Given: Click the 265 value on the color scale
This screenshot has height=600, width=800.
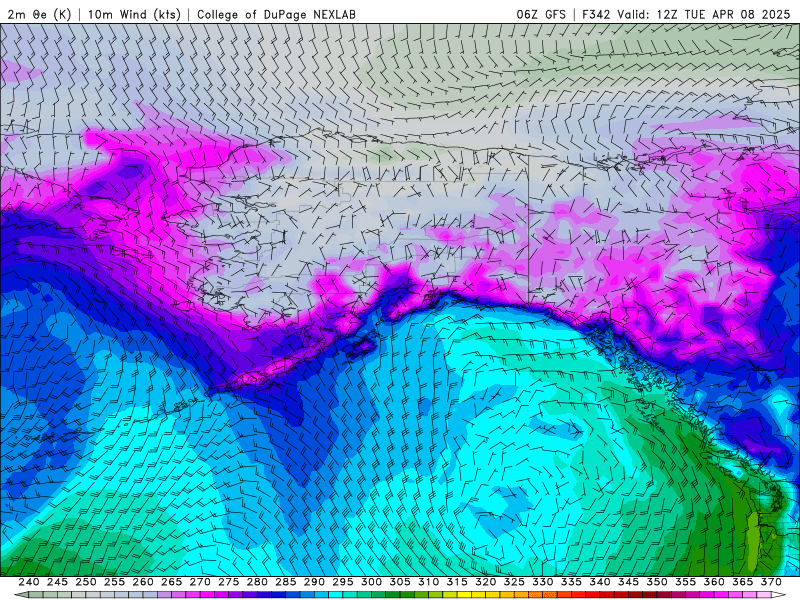Looking at the screenshot, I should pyautogui.click(x=171, y=582).
